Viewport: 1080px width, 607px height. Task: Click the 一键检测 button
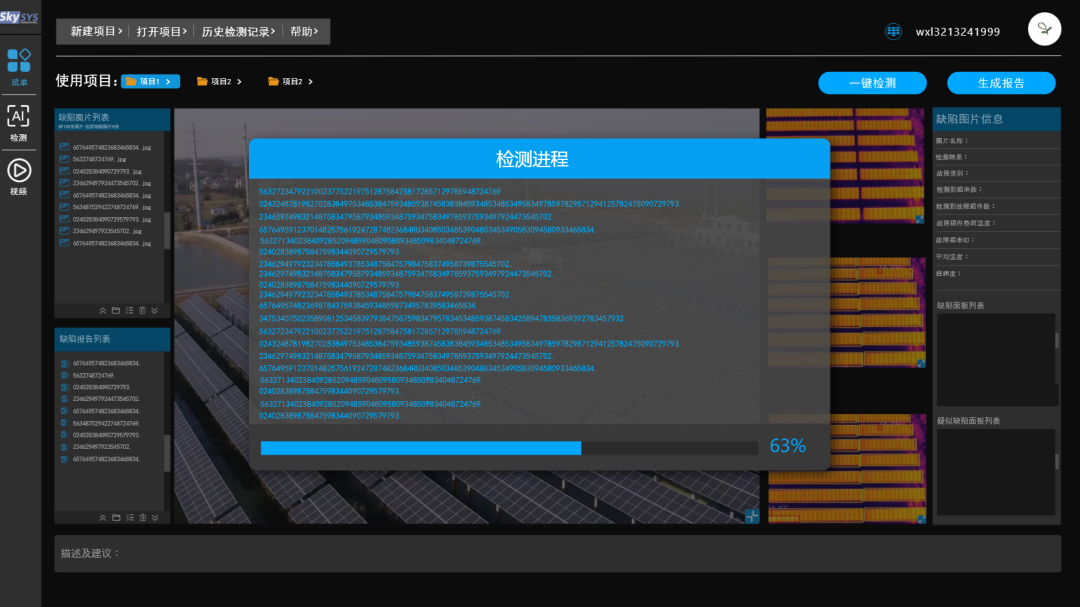pos(872,83)
